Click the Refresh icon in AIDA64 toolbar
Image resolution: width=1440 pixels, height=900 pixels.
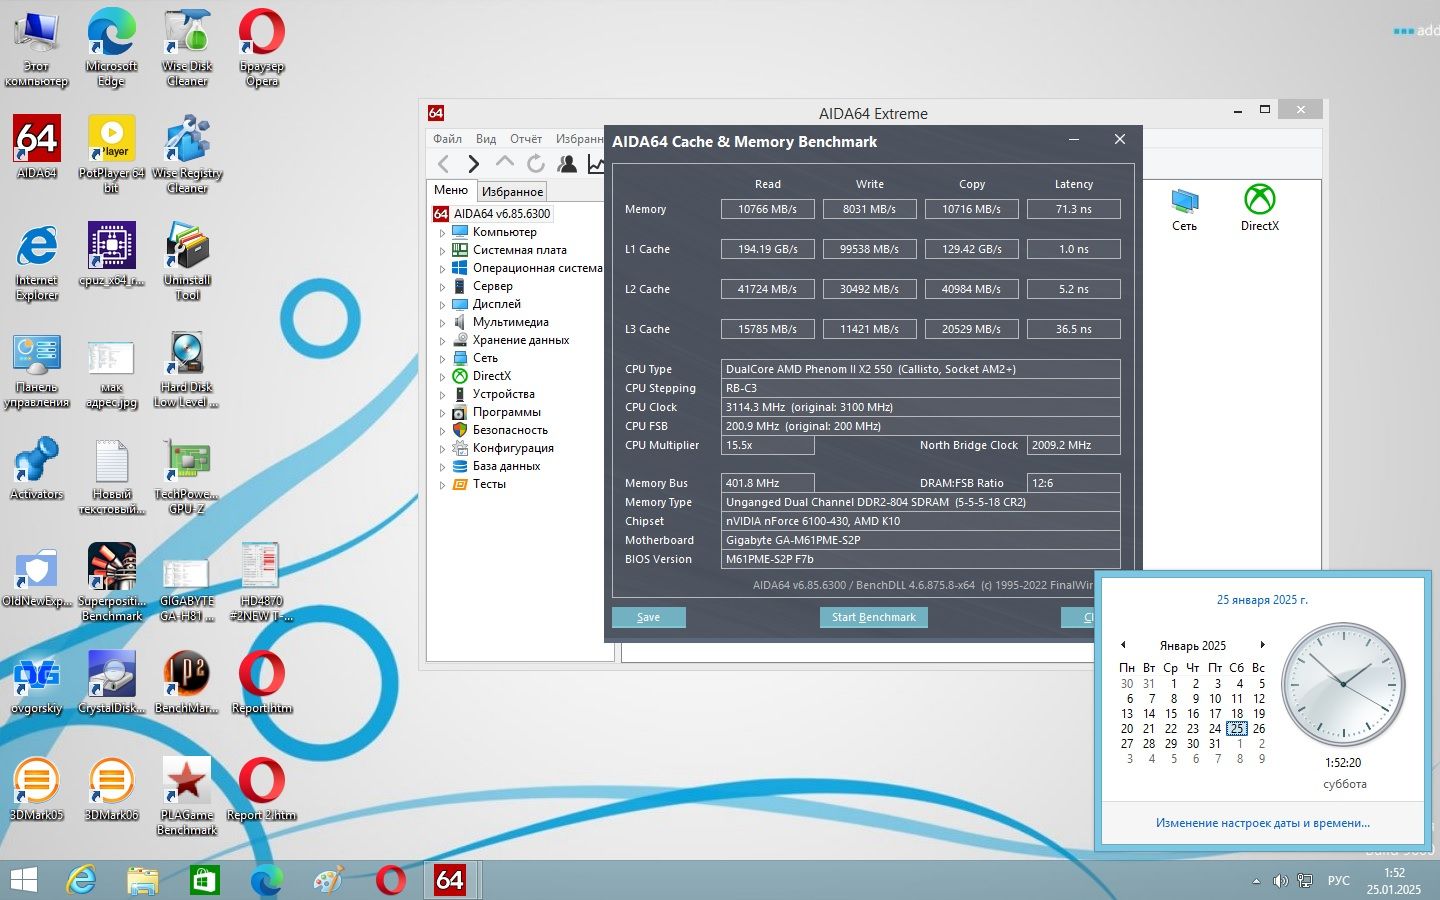click(536, 164)
